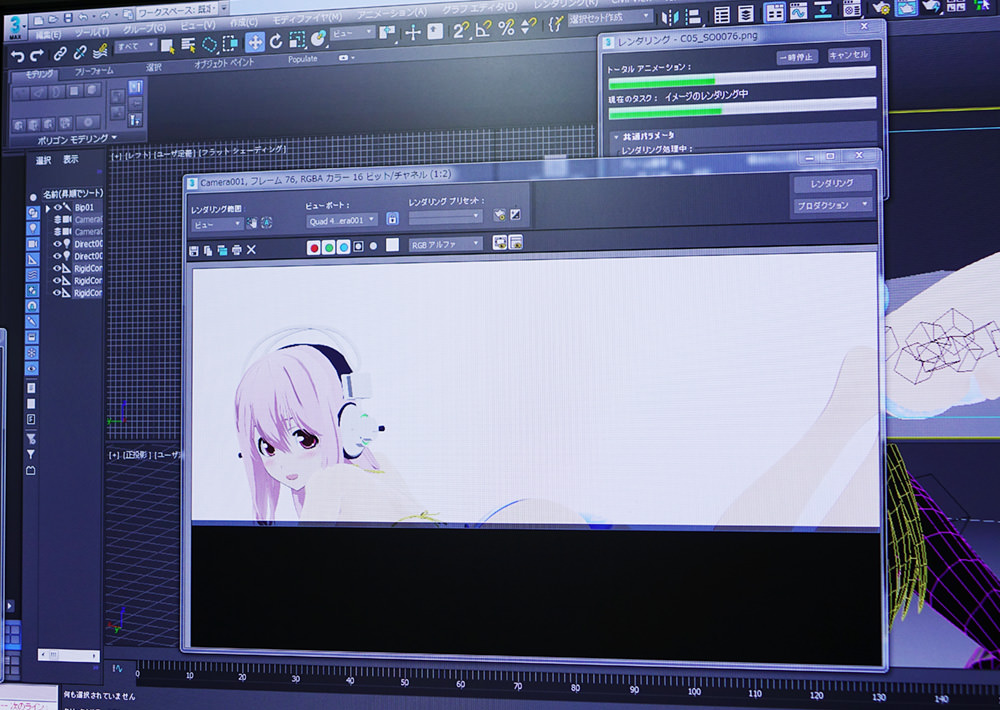Toggle Window/Crossing selection mode
The height and width of the screenshot is (710, 1000).
pyautogui.click(x=230, y=43)
